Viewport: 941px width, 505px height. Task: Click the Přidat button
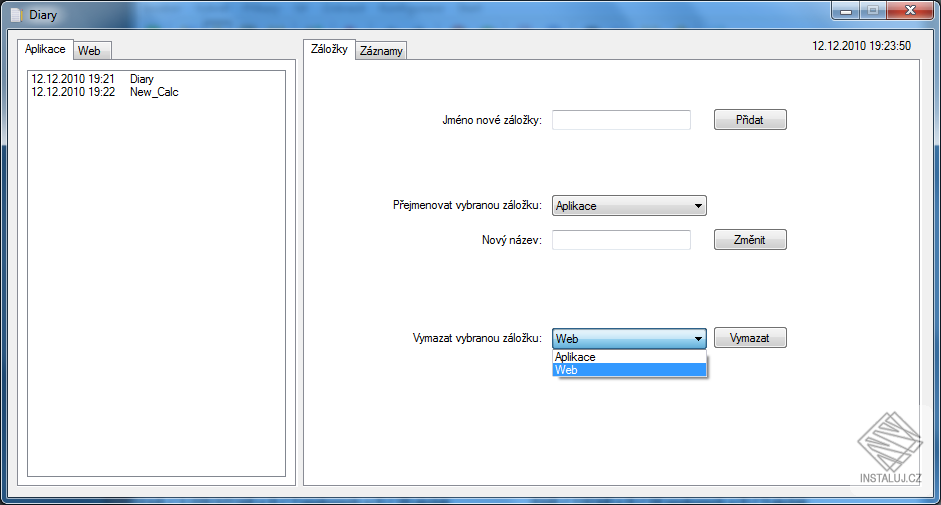click(750, 119)
